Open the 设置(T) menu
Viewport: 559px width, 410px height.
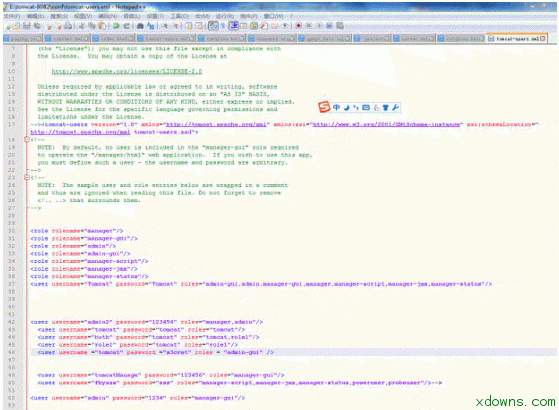(x=155, y=16)
